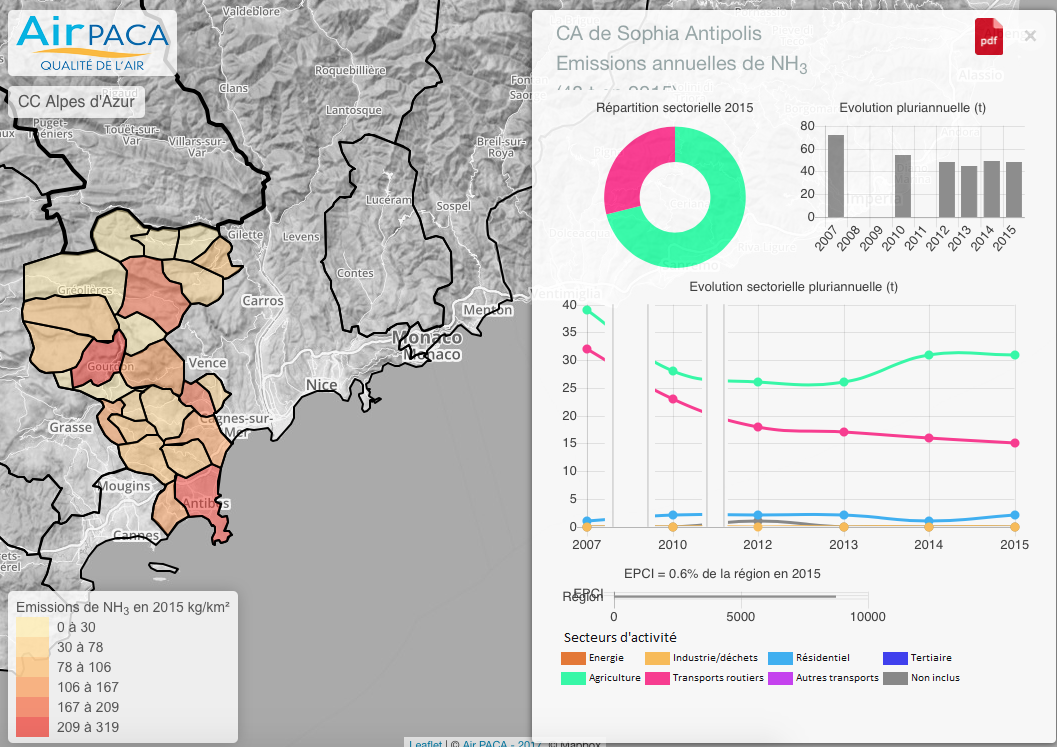The image size is (1057, 747).
Task: Download the PDF report
Action: [x=988, y=37]
